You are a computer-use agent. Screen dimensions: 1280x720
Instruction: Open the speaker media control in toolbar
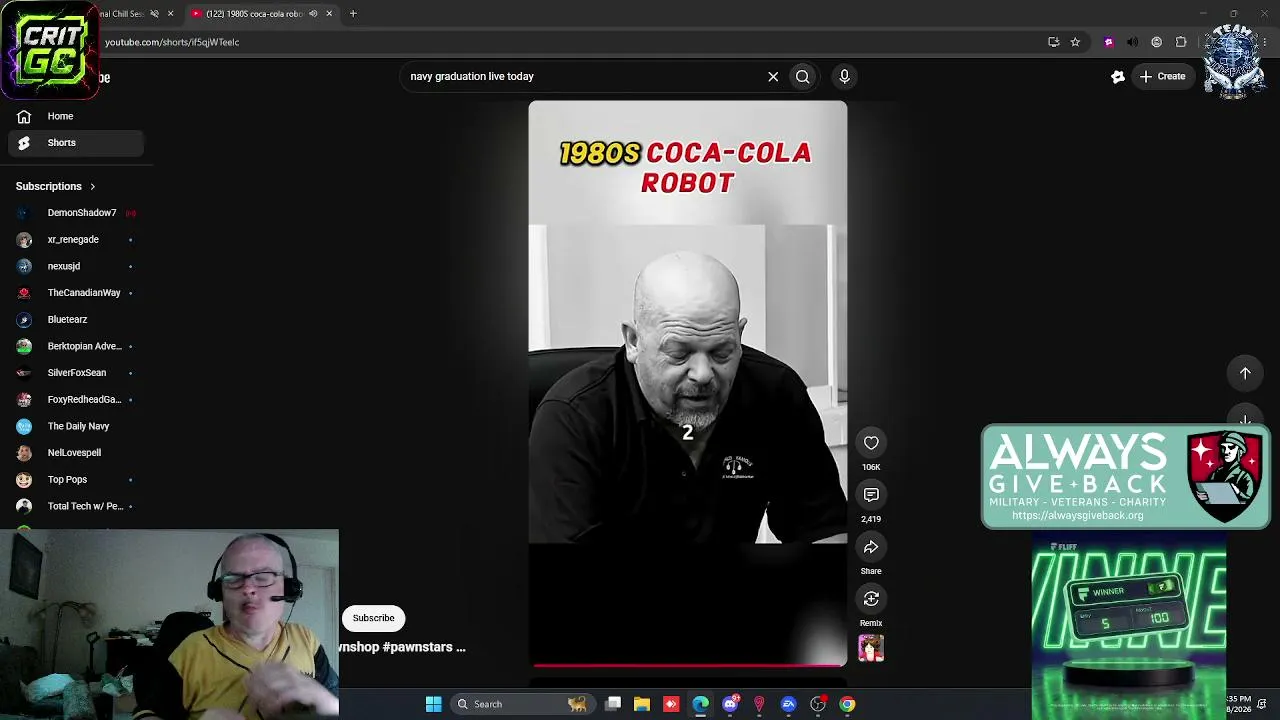[1132, 42]
